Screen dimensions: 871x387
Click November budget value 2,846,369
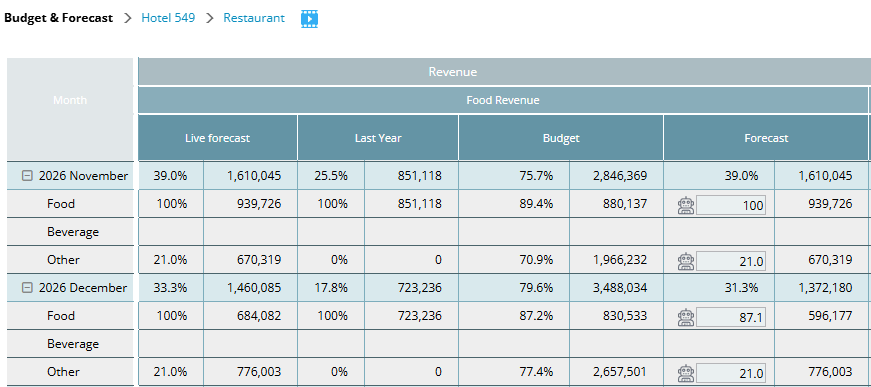click(x=620, y=176)
